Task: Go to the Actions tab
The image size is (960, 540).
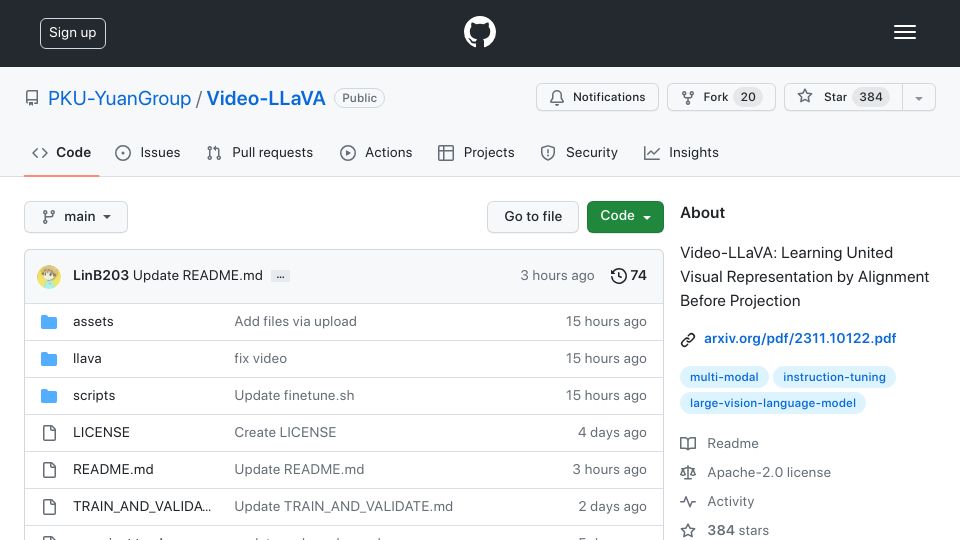Action: [376, 152]
